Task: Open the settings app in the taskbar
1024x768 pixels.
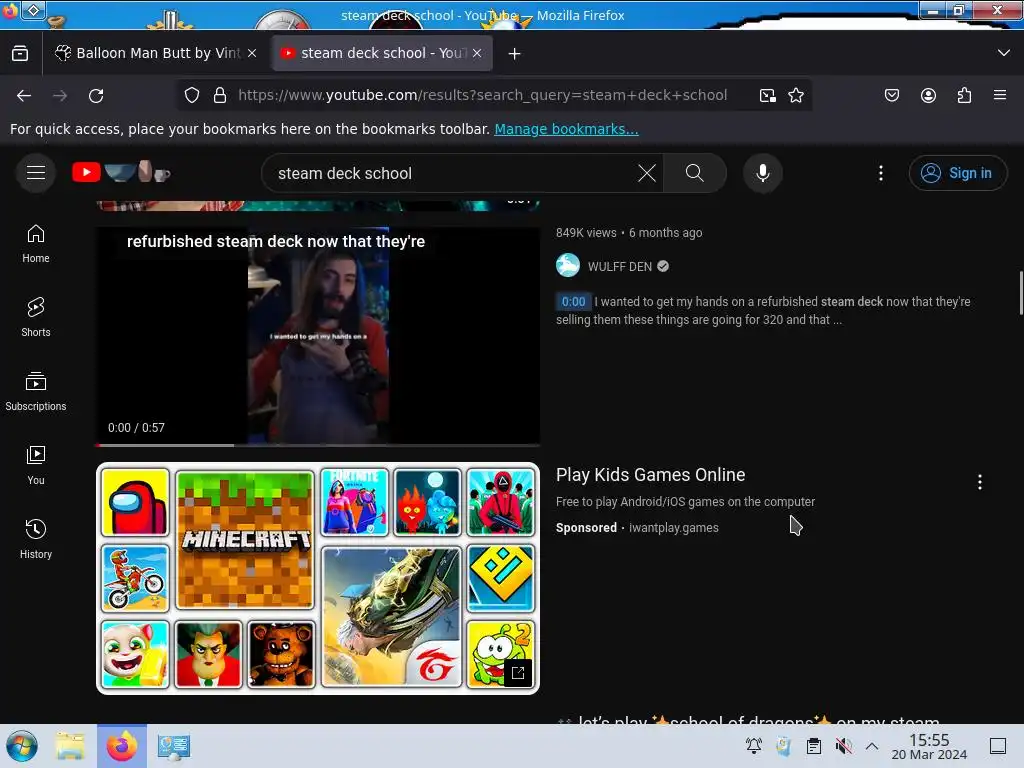Action: click(x=174, y=746)
